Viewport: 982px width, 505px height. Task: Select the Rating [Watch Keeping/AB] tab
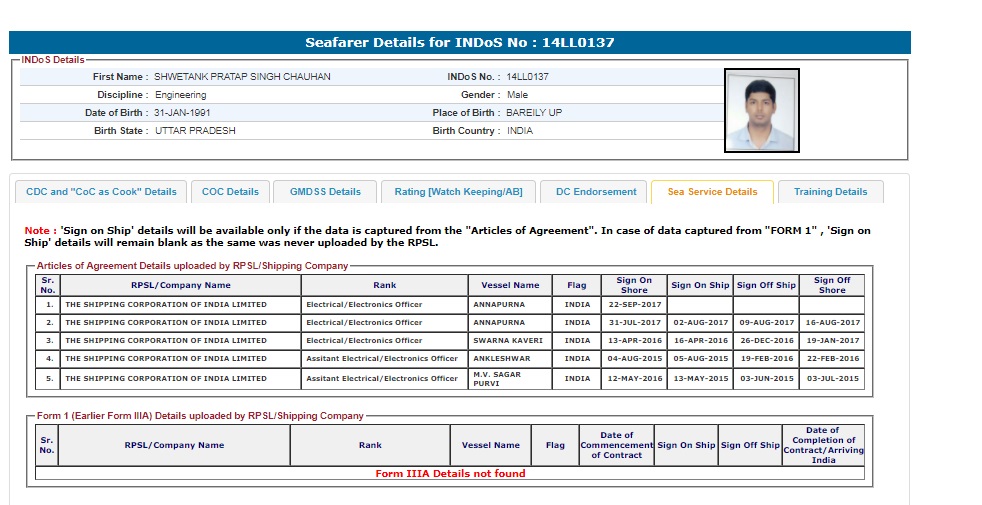[458, 192]
